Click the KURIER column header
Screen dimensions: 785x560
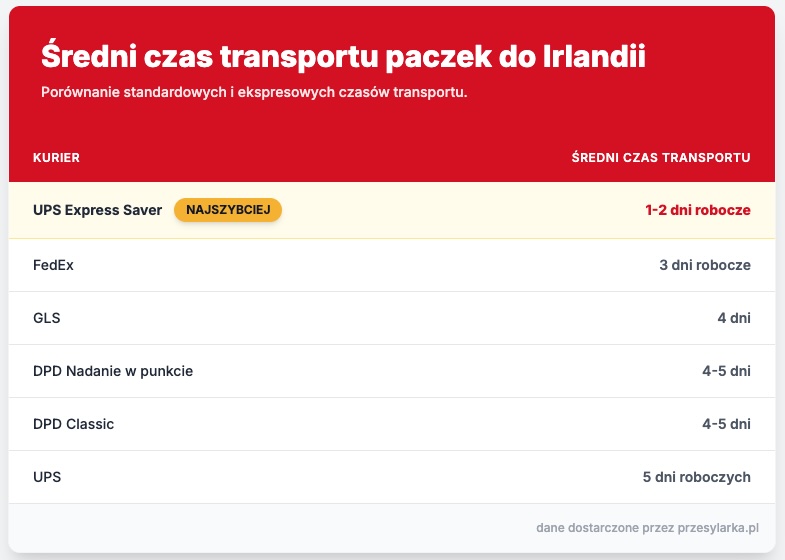56,158
